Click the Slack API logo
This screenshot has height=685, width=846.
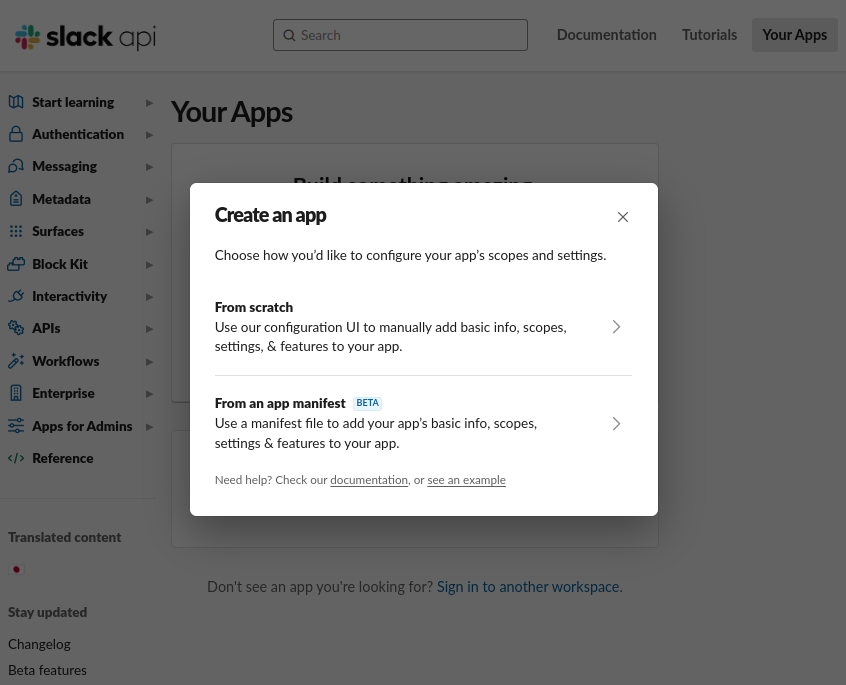click(85, 36)
